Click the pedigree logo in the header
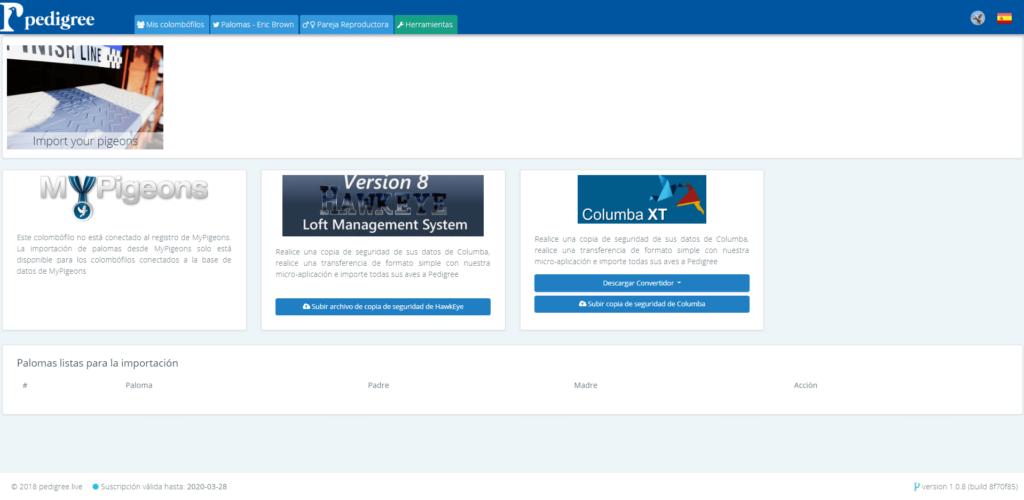 pyautogui.click(x=52, y=17)
